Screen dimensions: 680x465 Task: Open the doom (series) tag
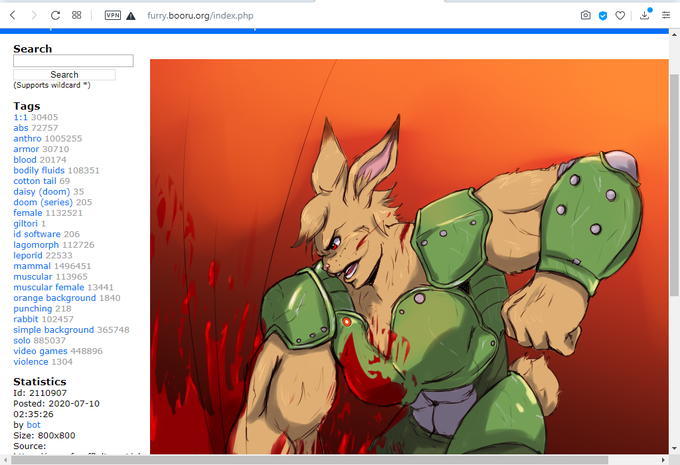(x=43, y=202)
